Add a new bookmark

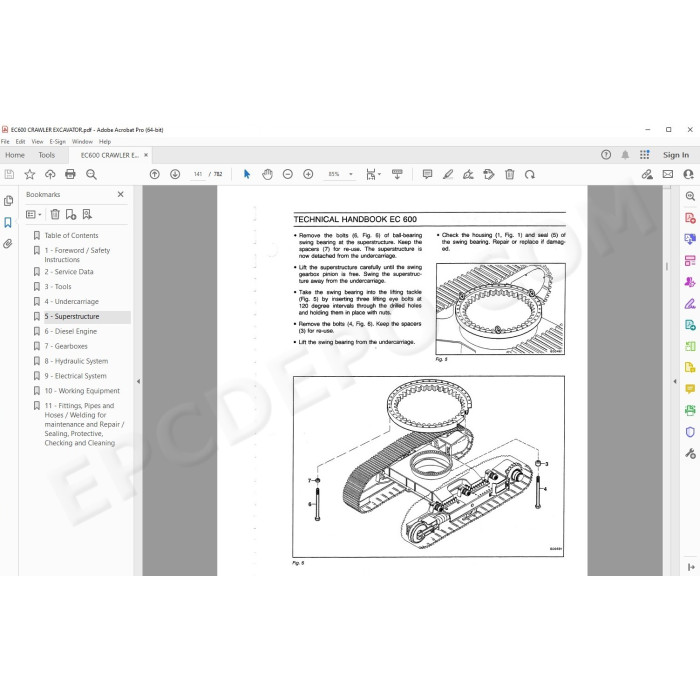tap(71, 215)
